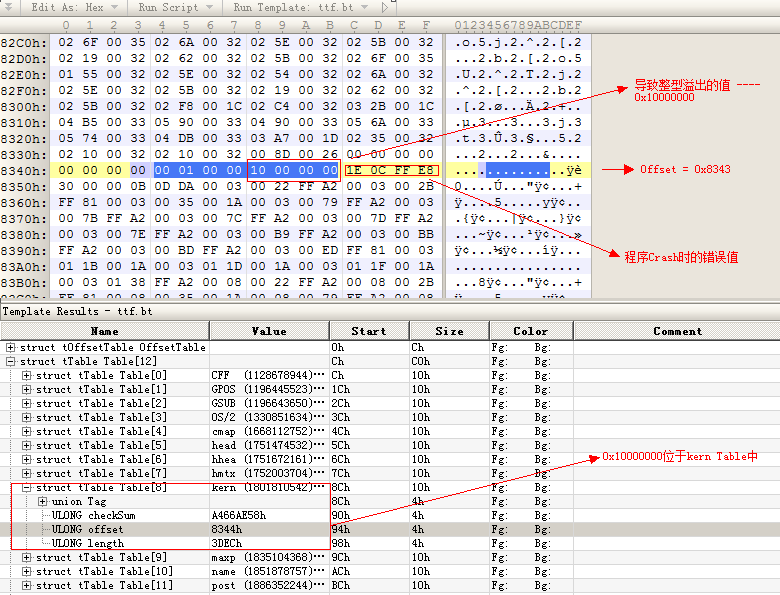Click the Fg: color cell of Table[0] row
Image resolution: width=780 pixels, height=595 pixels.
coord(500,375)
